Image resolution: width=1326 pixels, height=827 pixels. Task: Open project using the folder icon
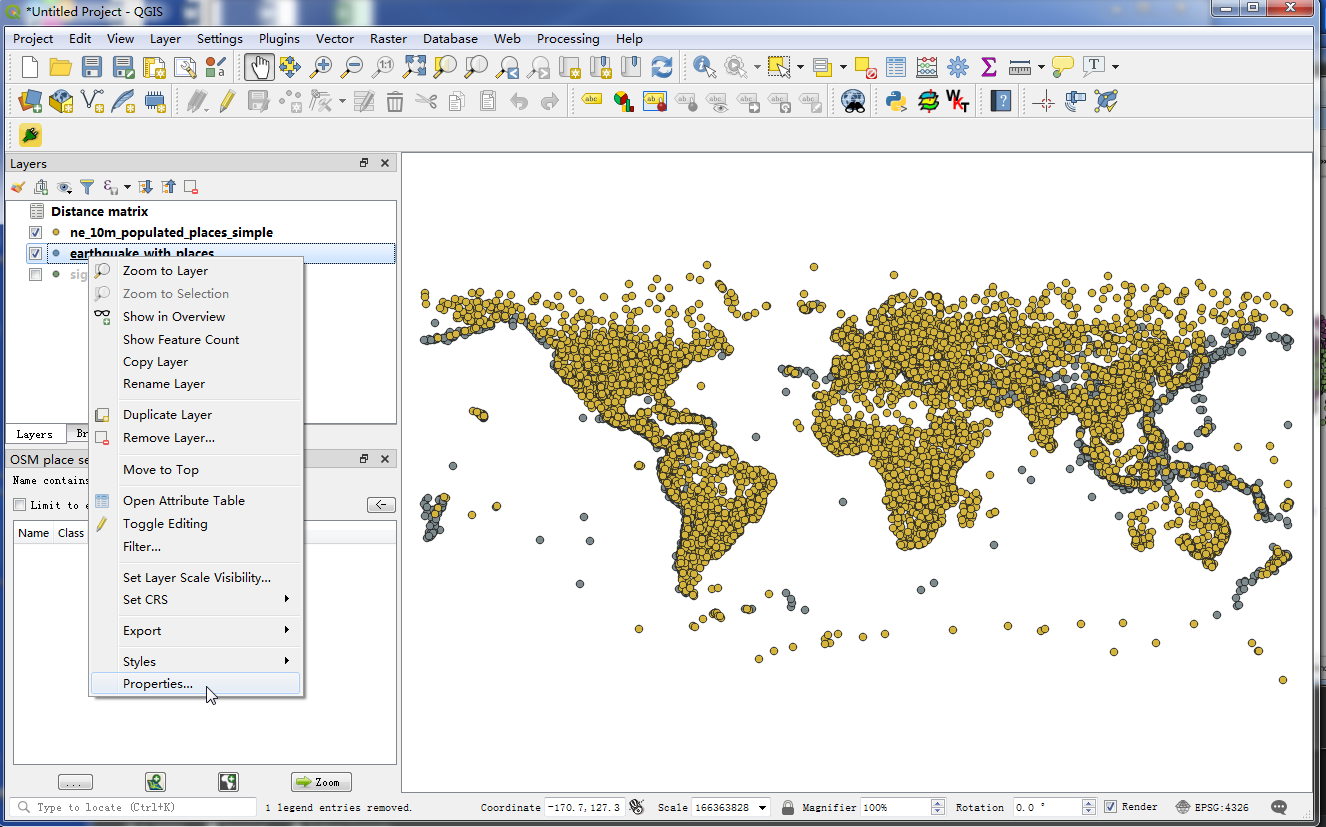pyautogui.click(x=60, y=67)
